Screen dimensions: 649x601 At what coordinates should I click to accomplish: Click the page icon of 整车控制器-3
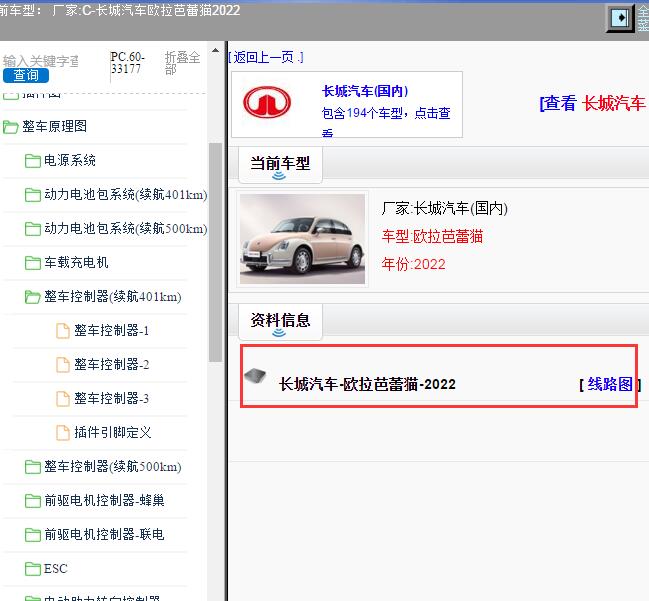(62, 399)
